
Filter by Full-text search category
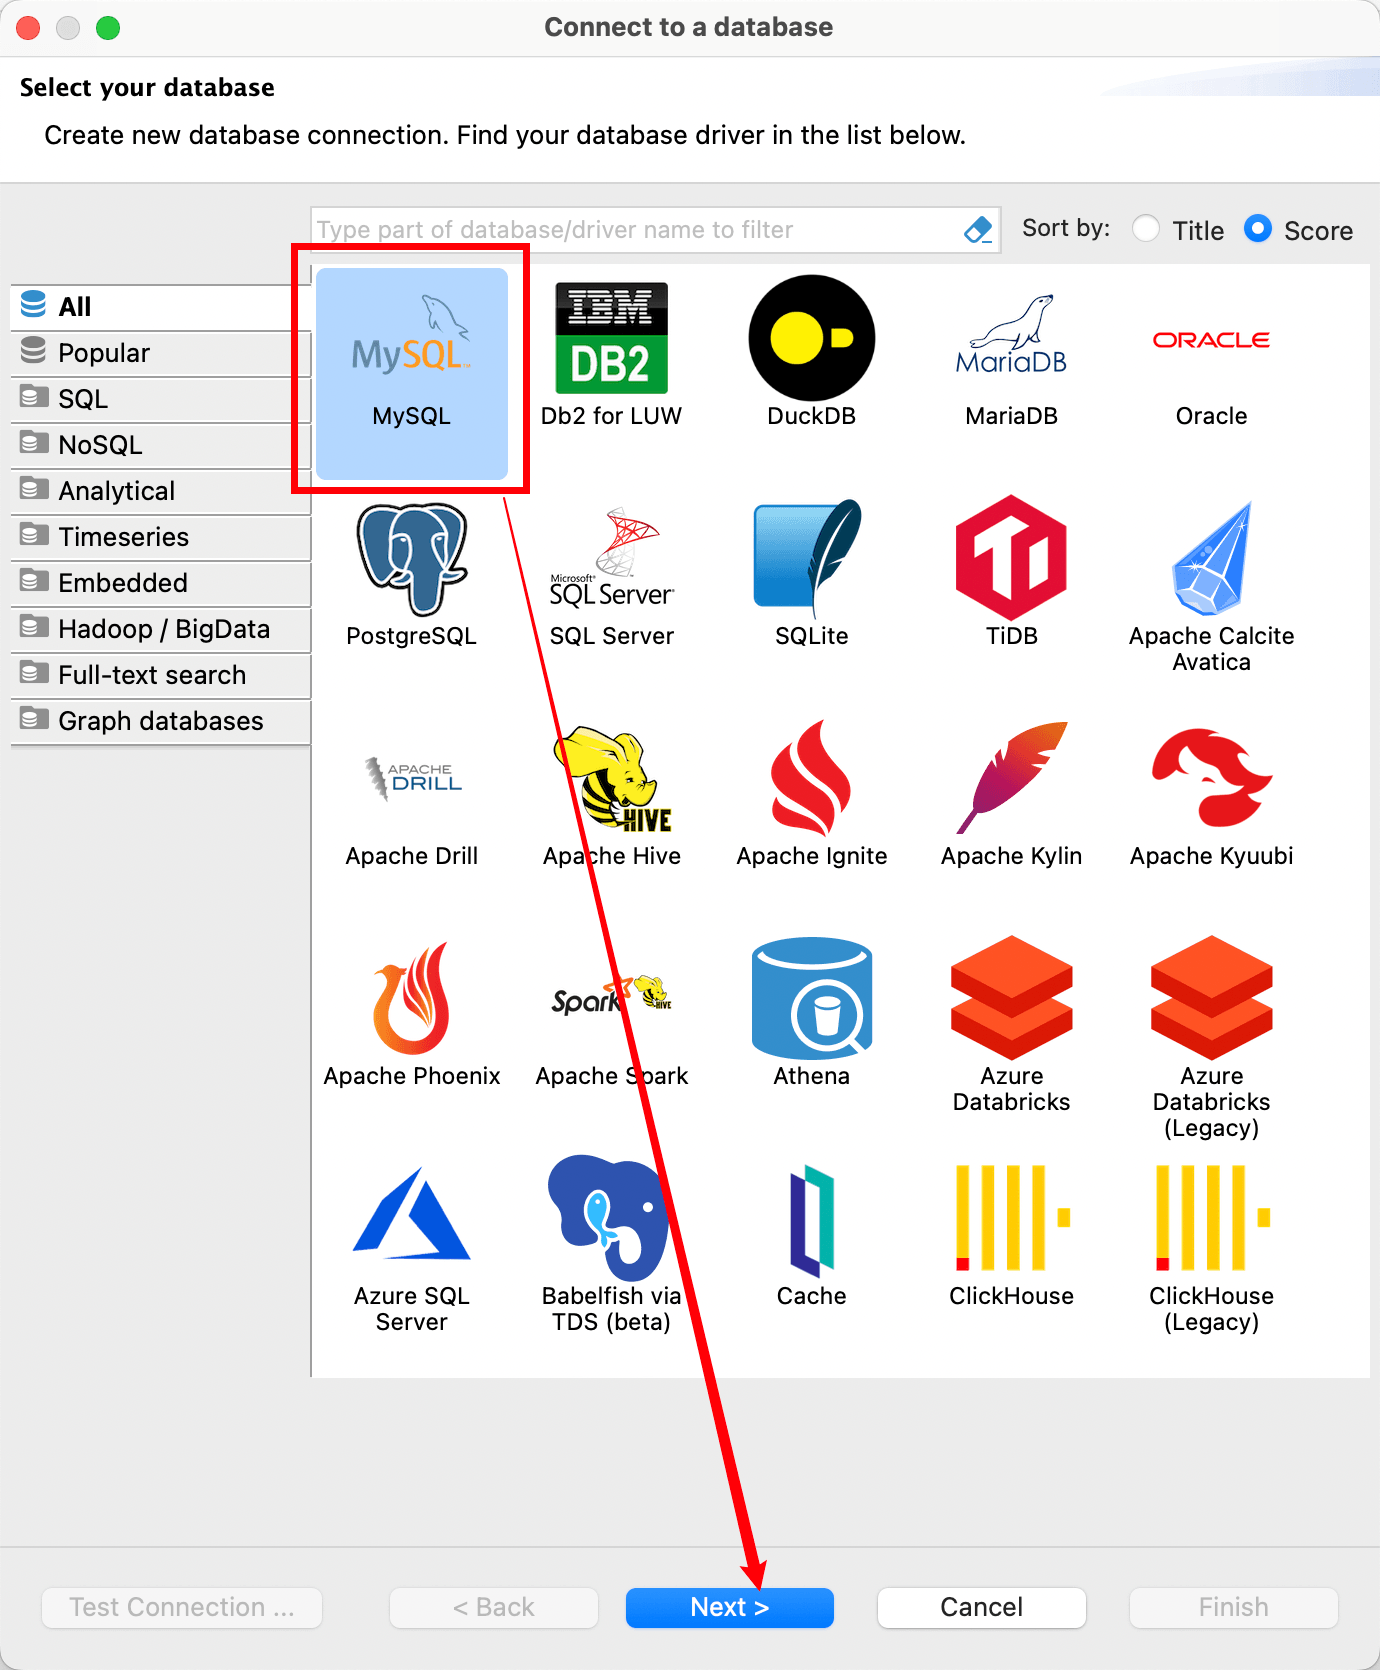pyautogui.click(x=161, y=675)
